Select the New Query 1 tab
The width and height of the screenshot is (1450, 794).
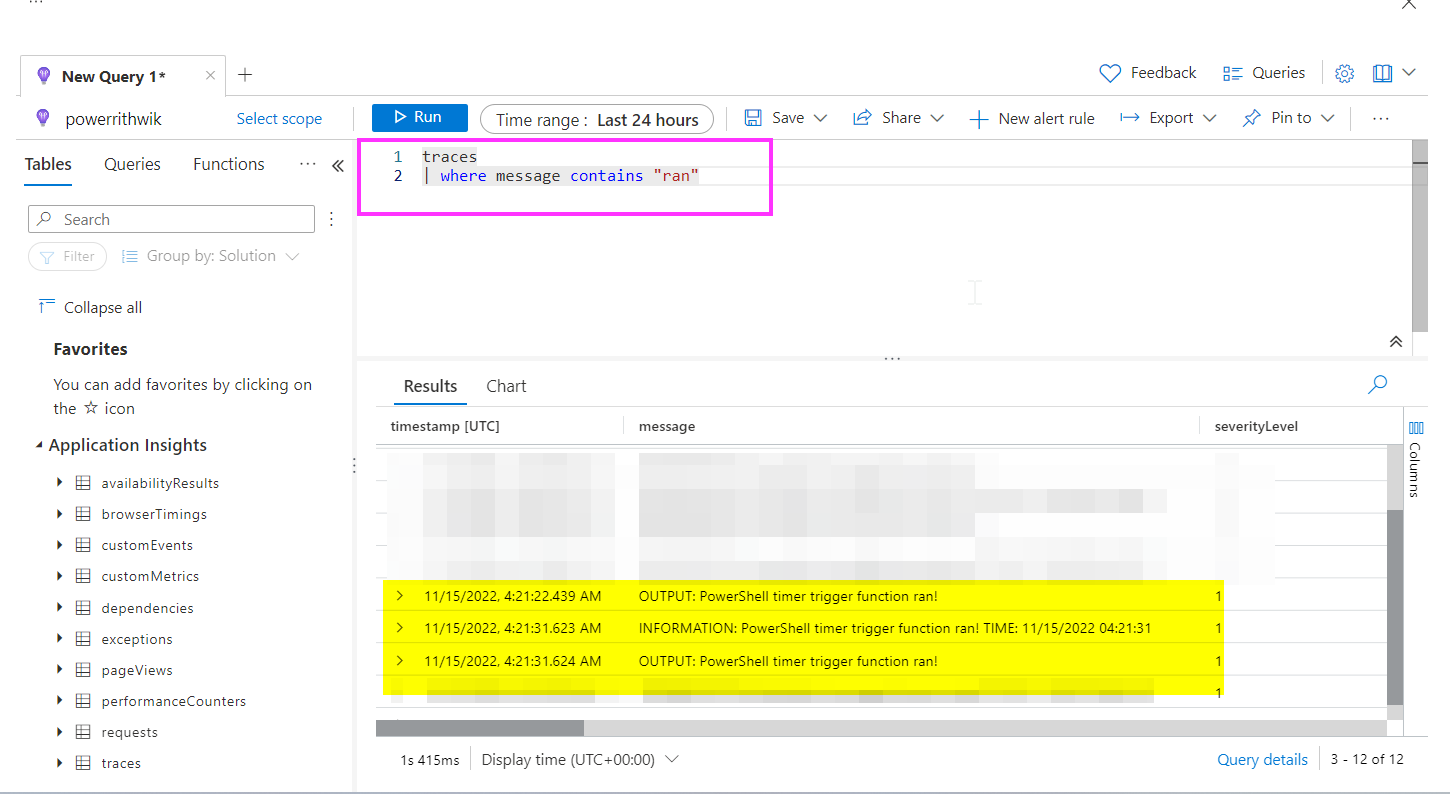click(113, 76)
